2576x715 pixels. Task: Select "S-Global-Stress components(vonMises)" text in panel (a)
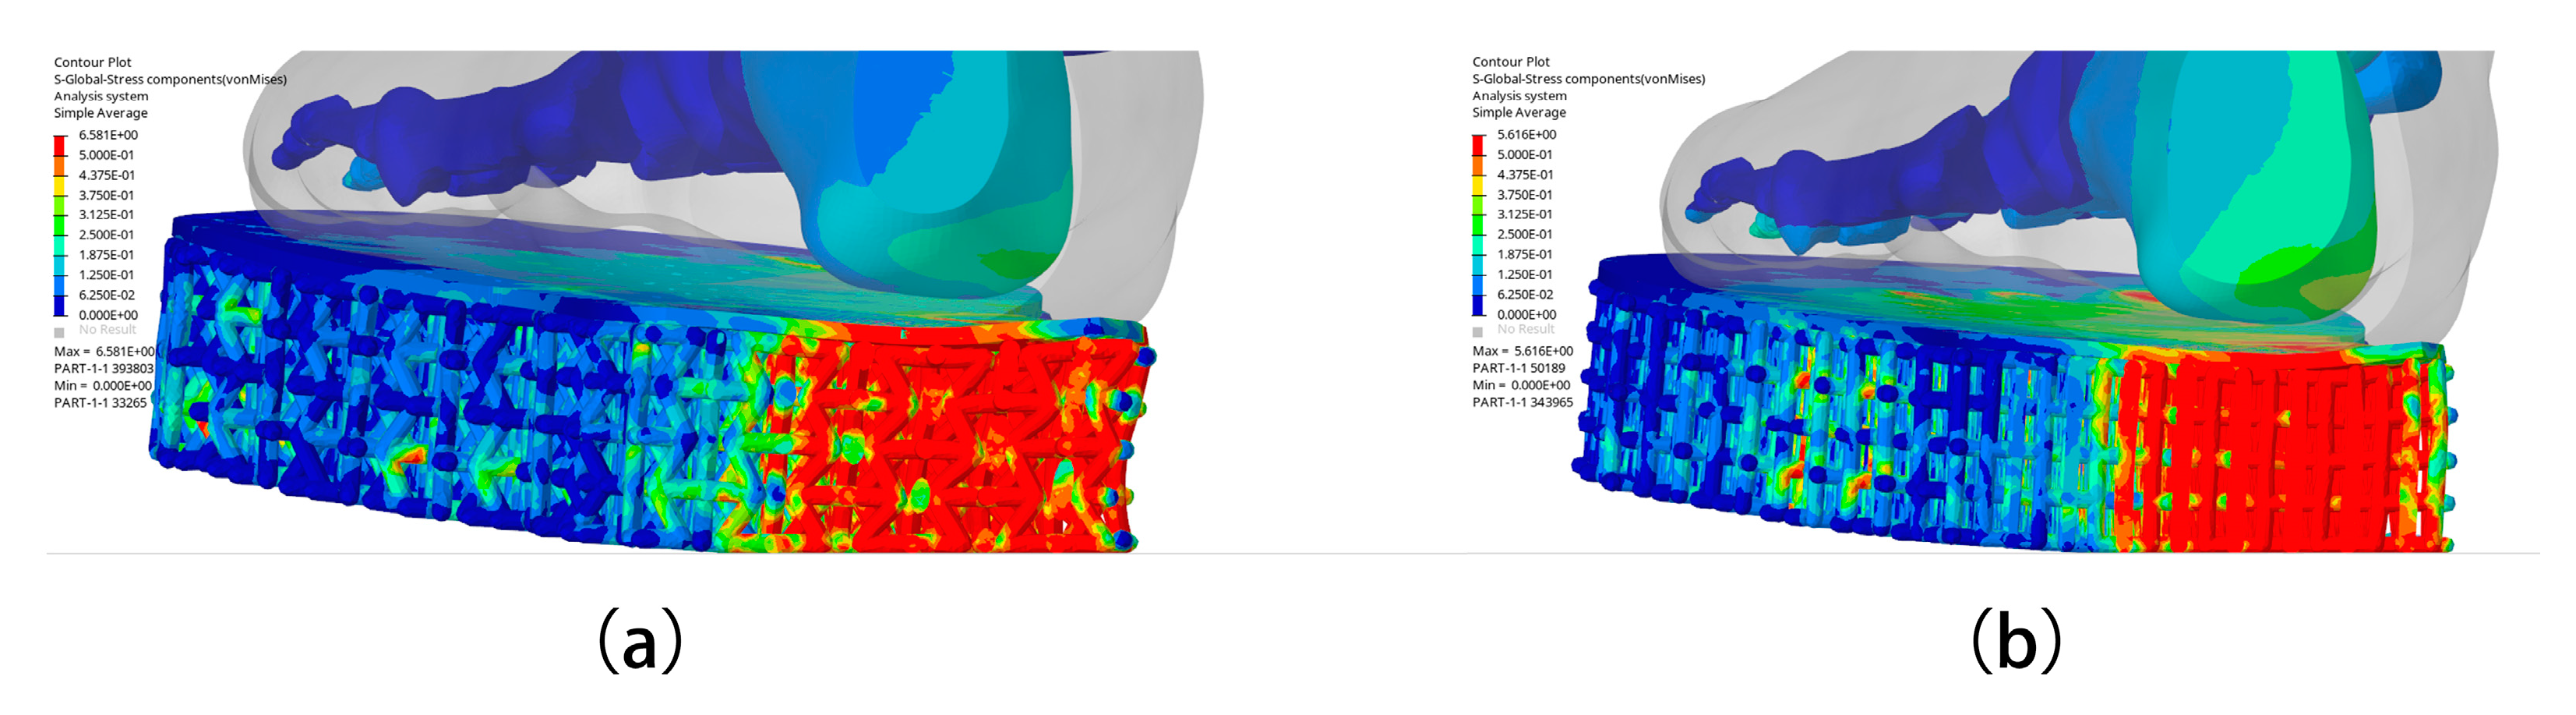170,79
